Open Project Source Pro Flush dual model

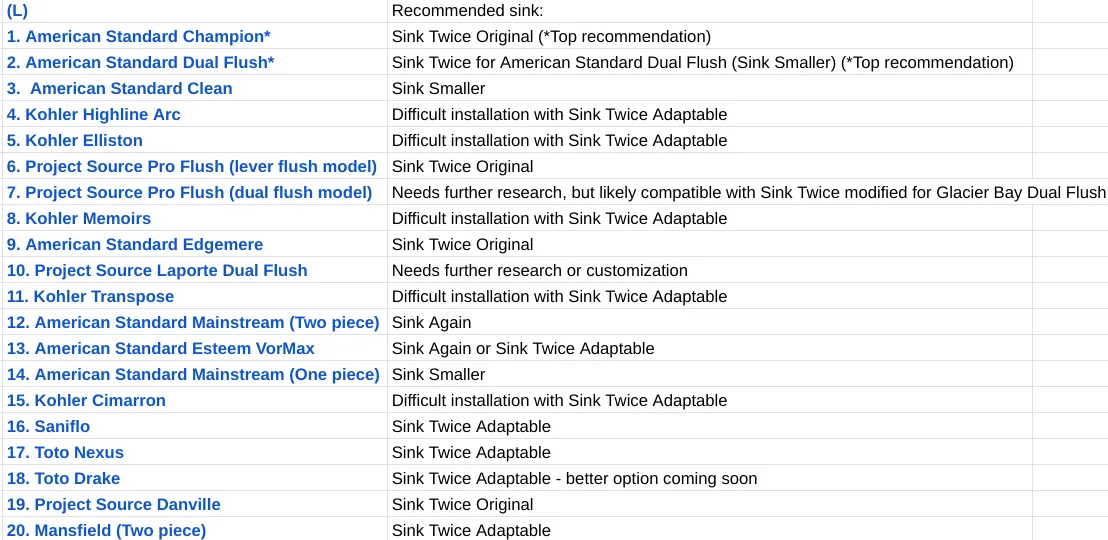point(189,193)
